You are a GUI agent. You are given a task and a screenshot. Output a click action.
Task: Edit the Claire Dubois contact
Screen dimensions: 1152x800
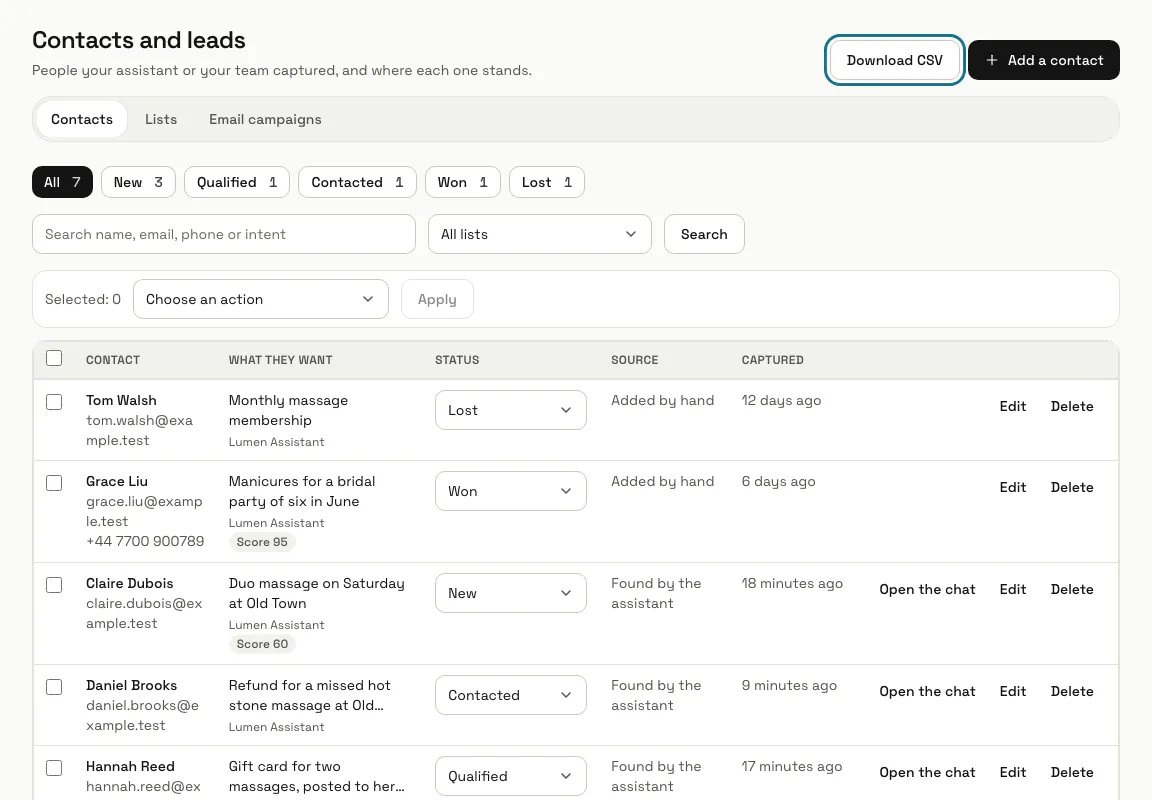(1012, 589)
